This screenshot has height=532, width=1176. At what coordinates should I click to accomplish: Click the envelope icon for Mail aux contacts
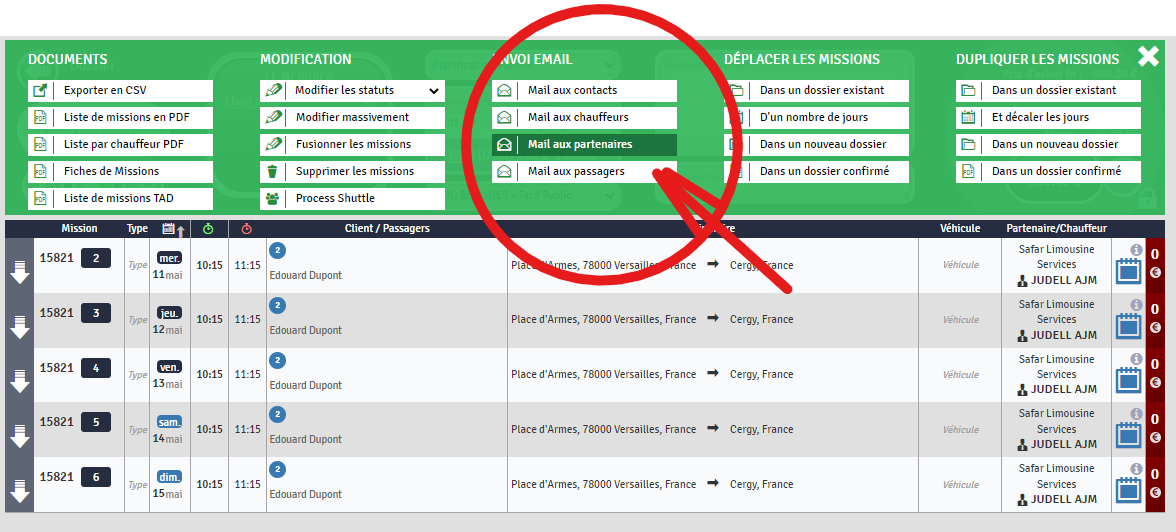505,90
